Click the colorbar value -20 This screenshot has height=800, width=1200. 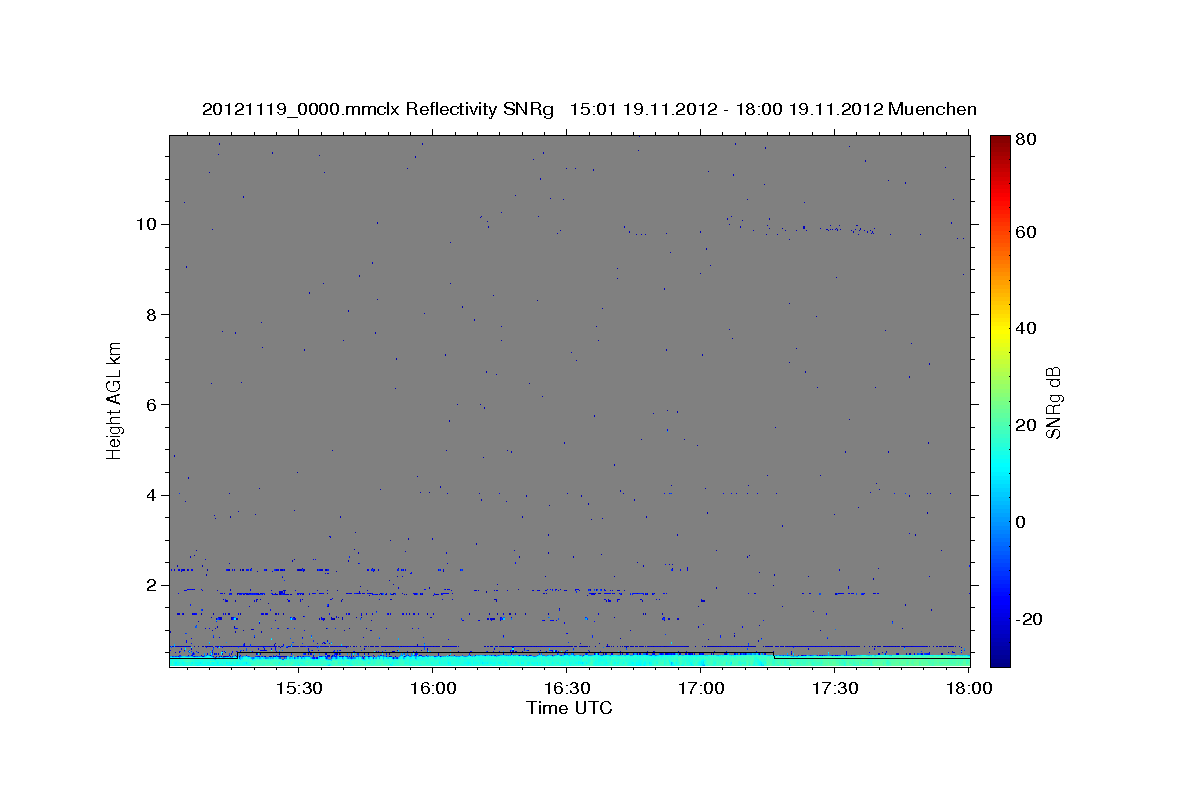tap(1028, 619)
